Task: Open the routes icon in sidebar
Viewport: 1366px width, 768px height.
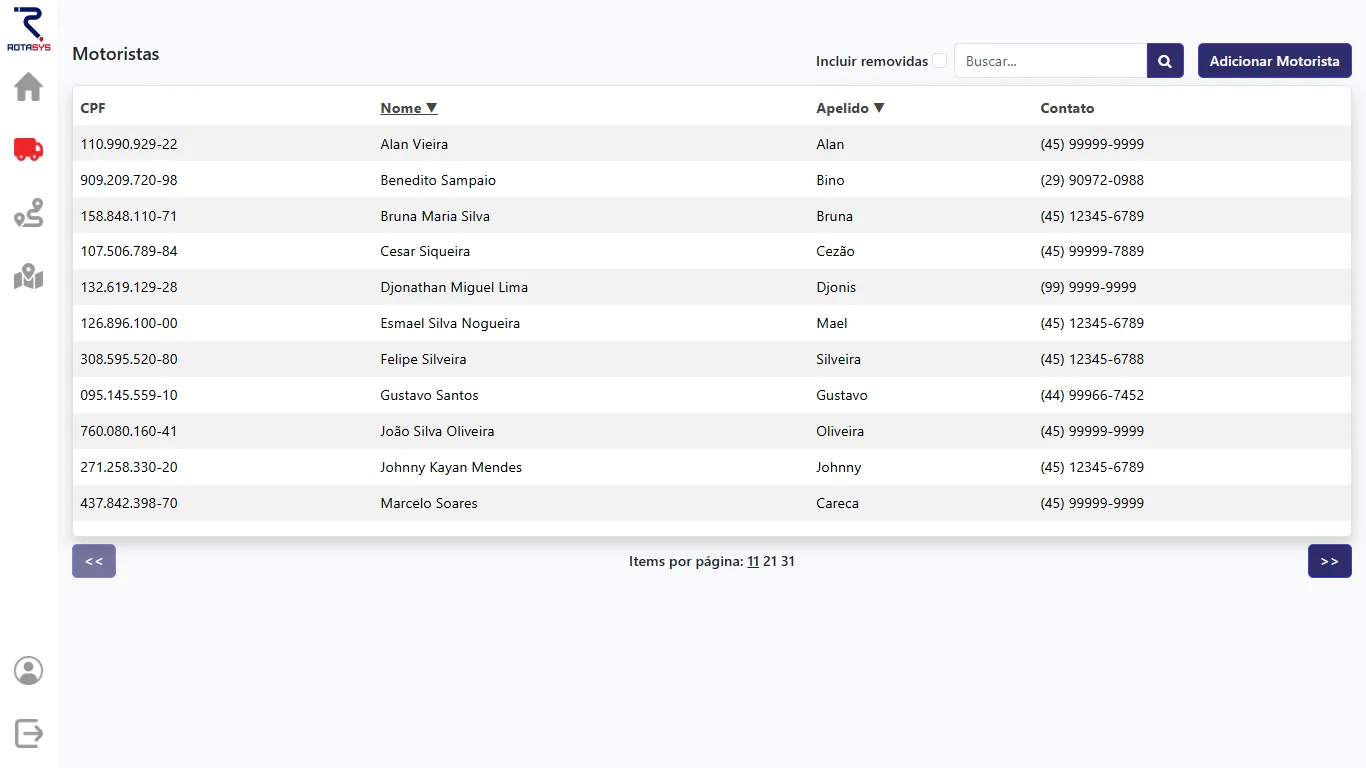Action: point(28,213)
